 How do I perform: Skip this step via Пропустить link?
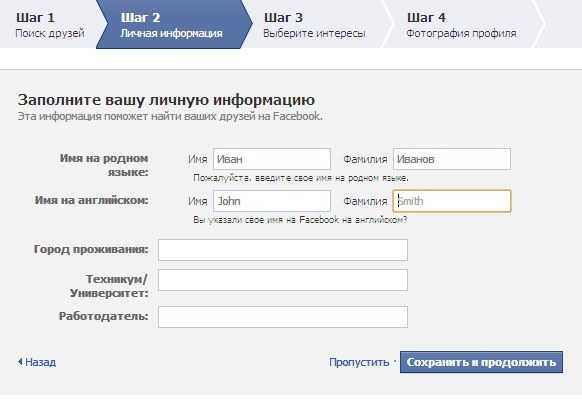359,362
